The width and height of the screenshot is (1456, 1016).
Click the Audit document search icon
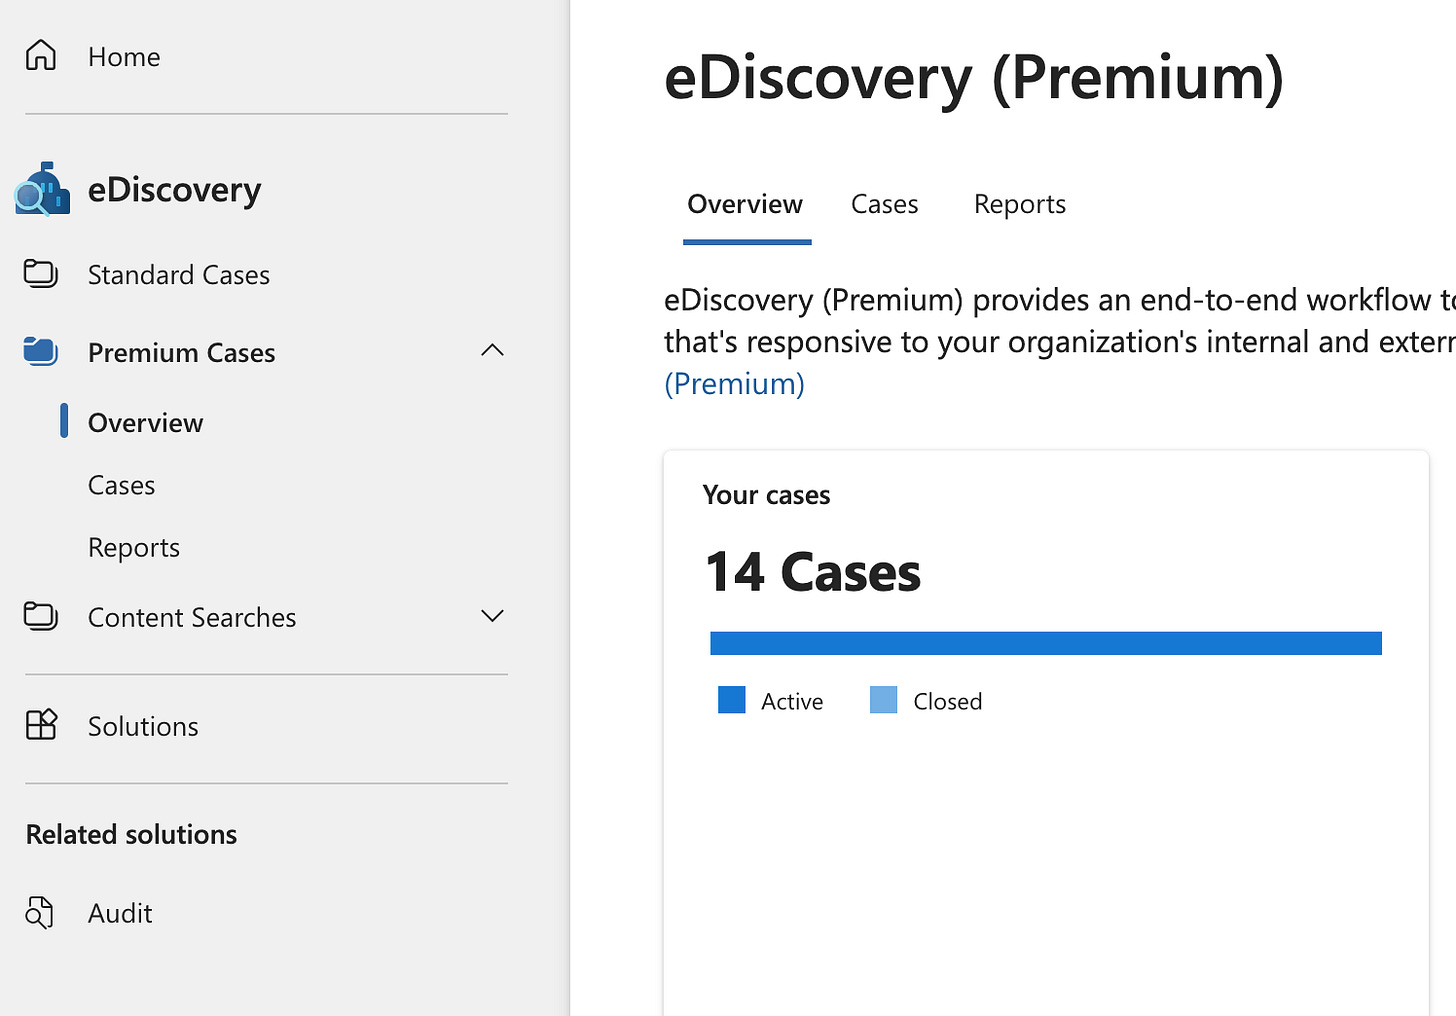point(39,912)
